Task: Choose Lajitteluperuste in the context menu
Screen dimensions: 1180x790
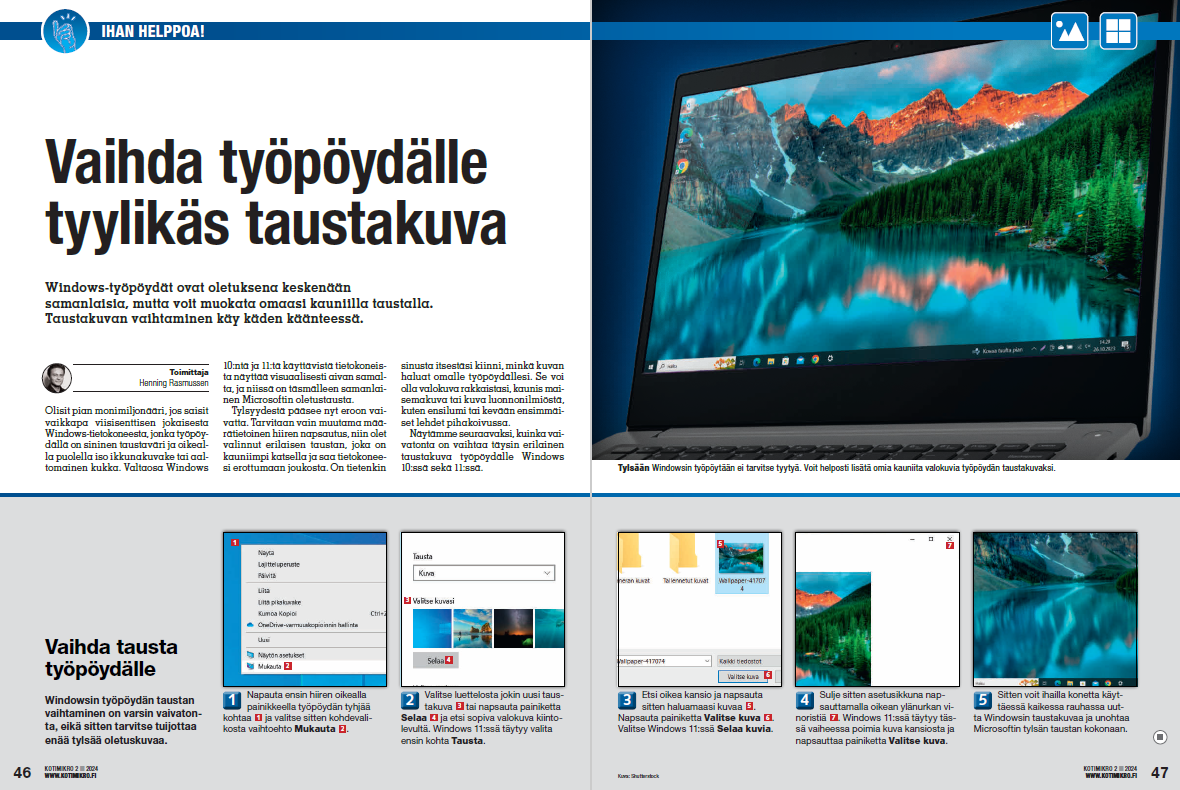Action: (278, 564)
